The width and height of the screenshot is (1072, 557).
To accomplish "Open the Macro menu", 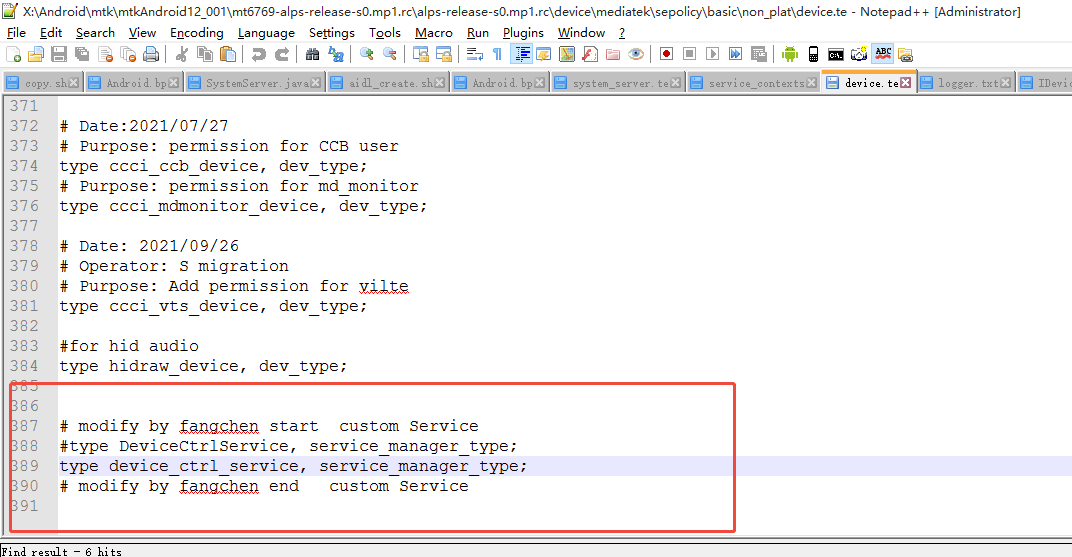I will click(x=433, y=33).
